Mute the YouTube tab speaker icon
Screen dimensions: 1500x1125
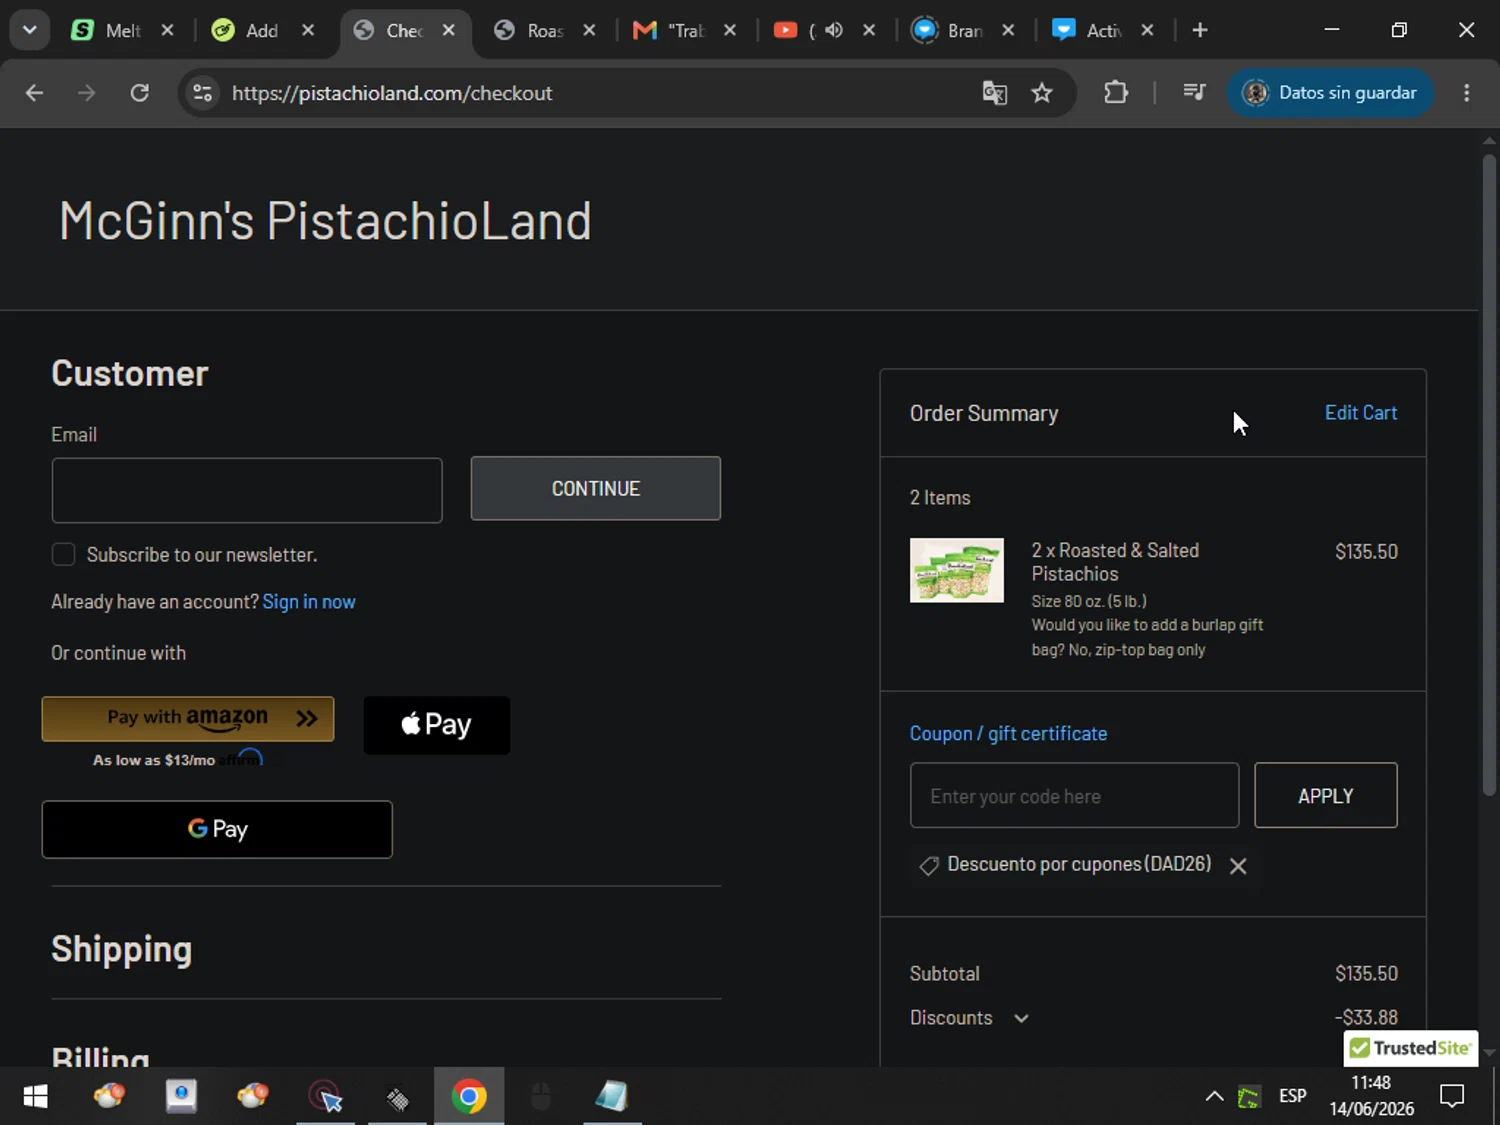click(x=834, y=30)
